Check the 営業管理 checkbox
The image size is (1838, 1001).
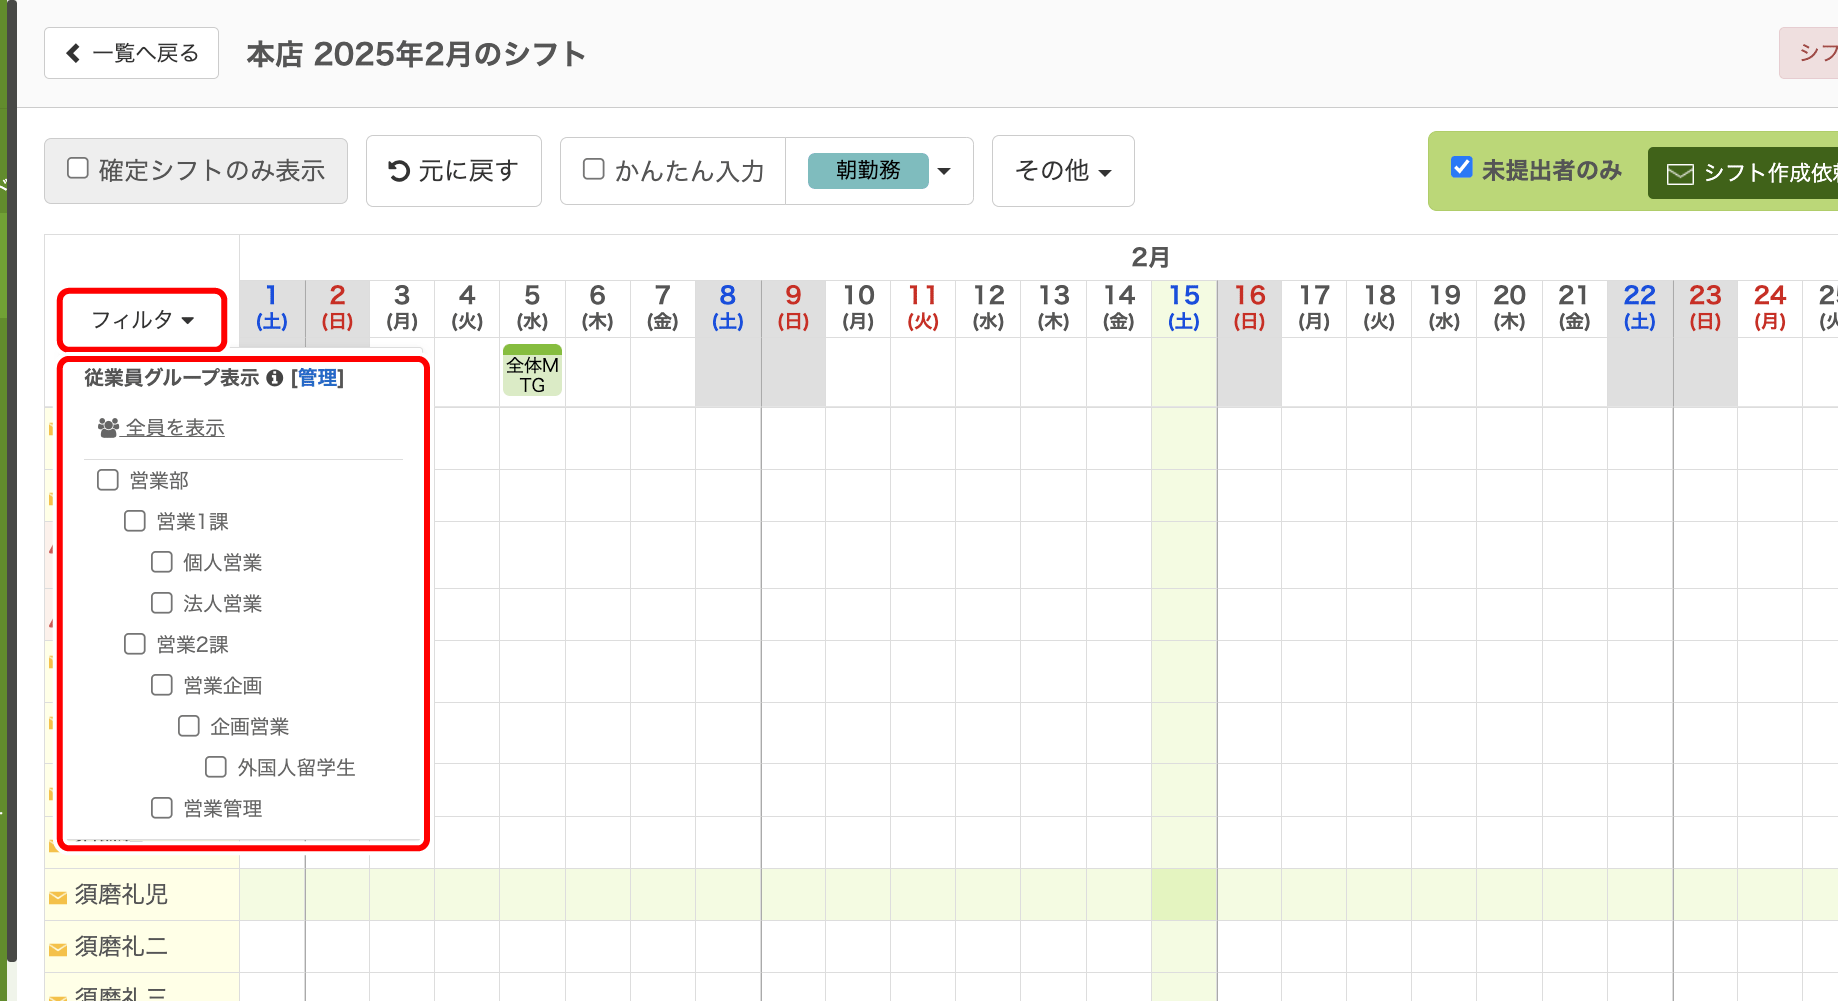[x=162, y=808]
